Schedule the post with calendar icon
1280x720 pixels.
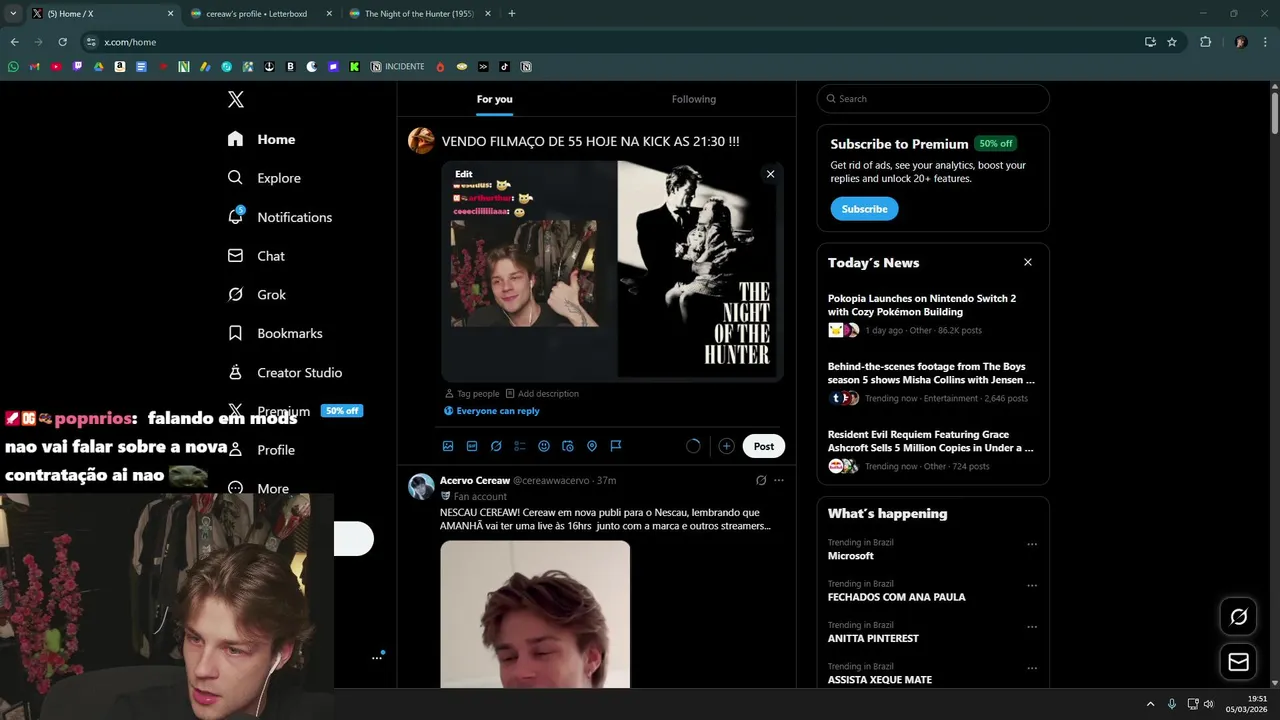[x=568, y=446]
